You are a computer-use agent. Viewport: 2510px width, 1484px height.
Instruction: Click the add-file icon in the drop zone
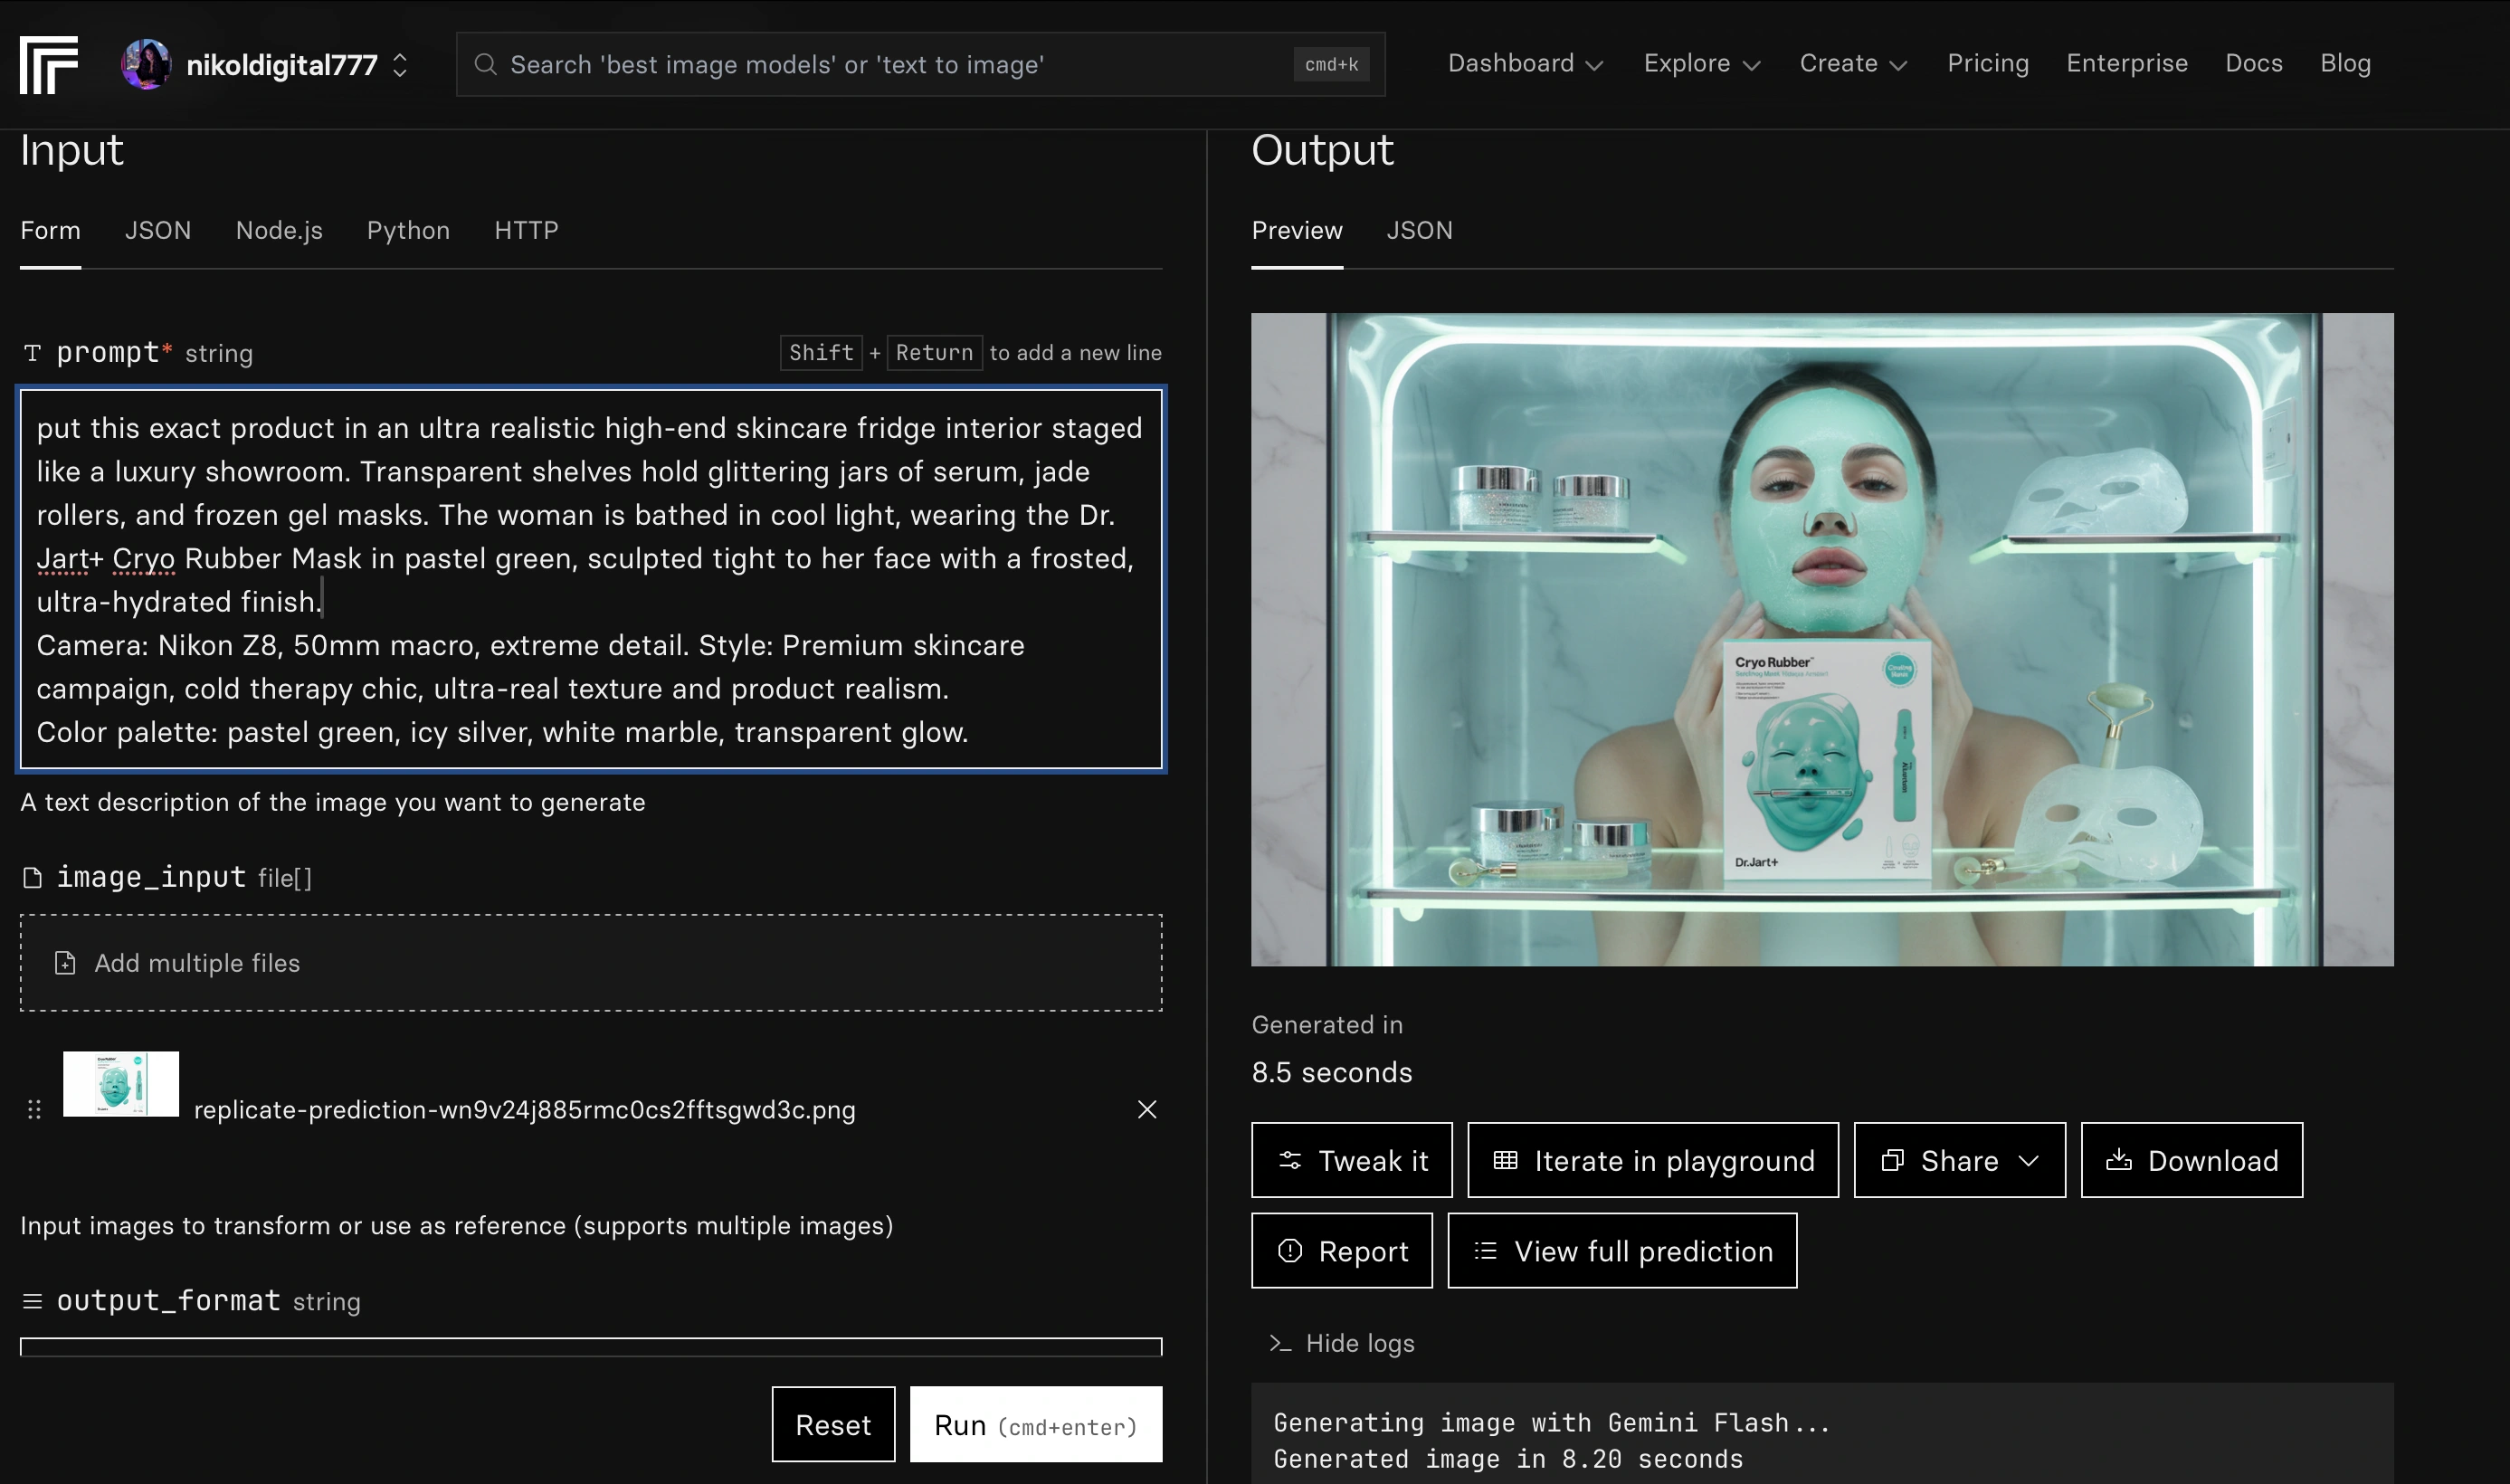65,963
